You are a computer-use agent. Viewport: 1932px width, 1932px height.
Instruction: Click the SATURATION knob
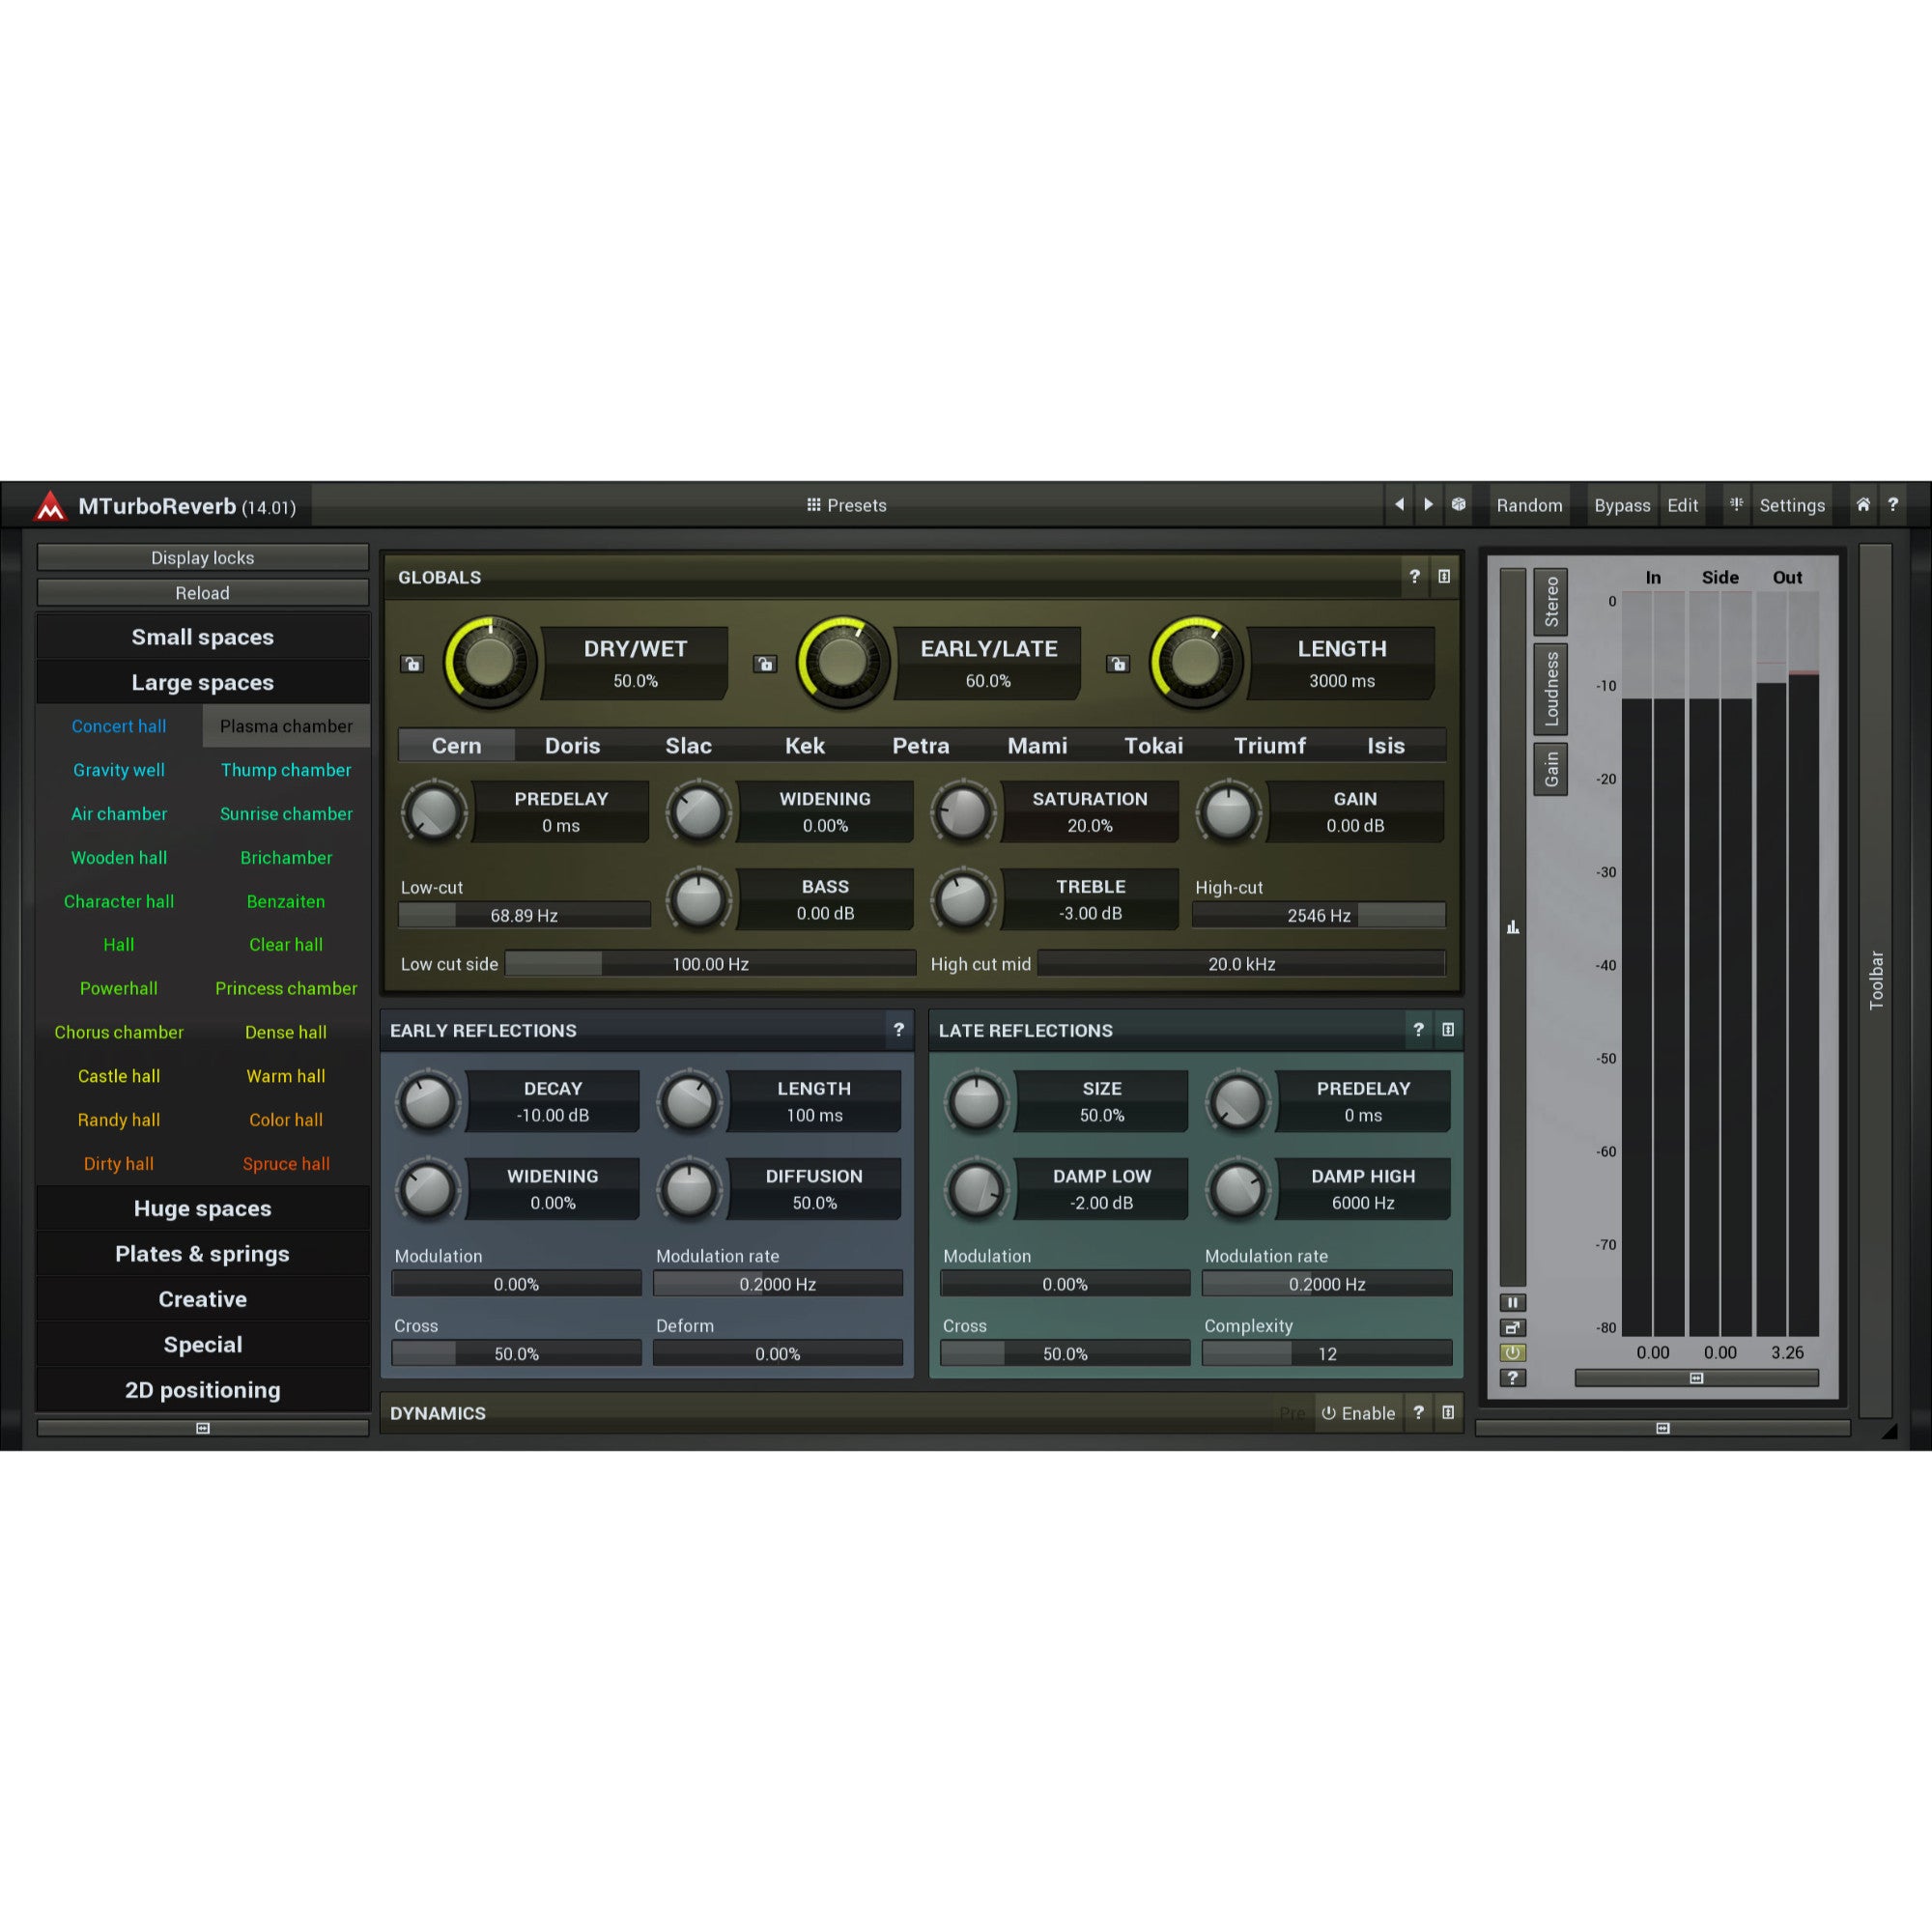[x=963, y=812]
